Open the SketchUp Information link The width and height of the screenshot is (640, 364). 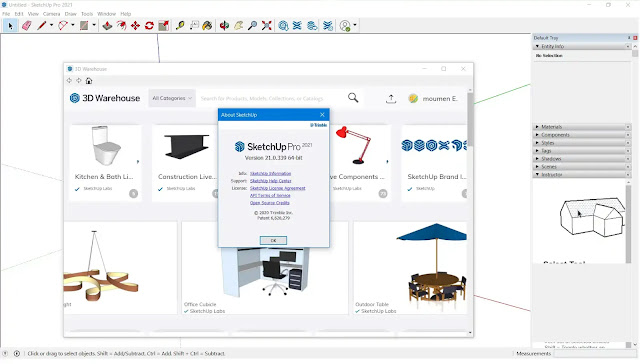point(270,173)
